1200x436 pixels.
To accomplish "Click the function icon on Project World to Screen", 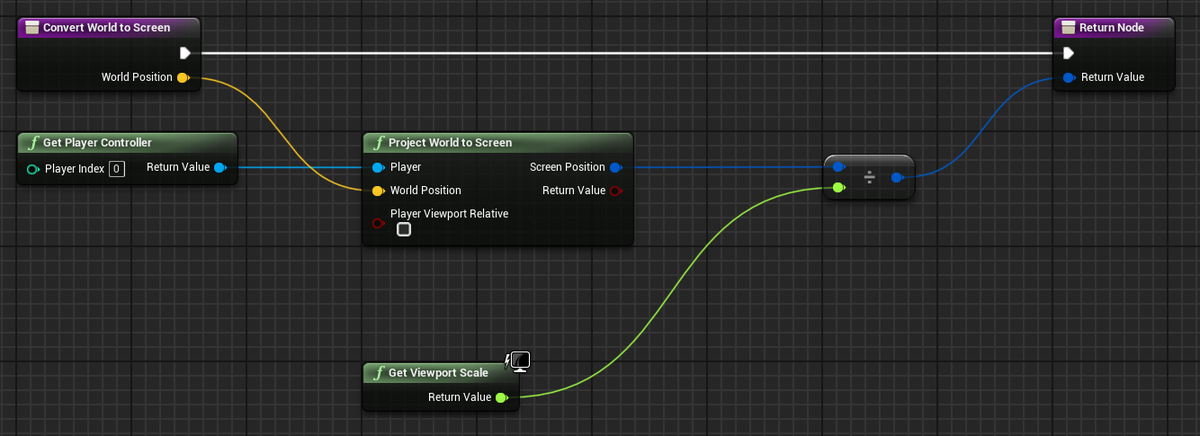I will pos(378,142).
